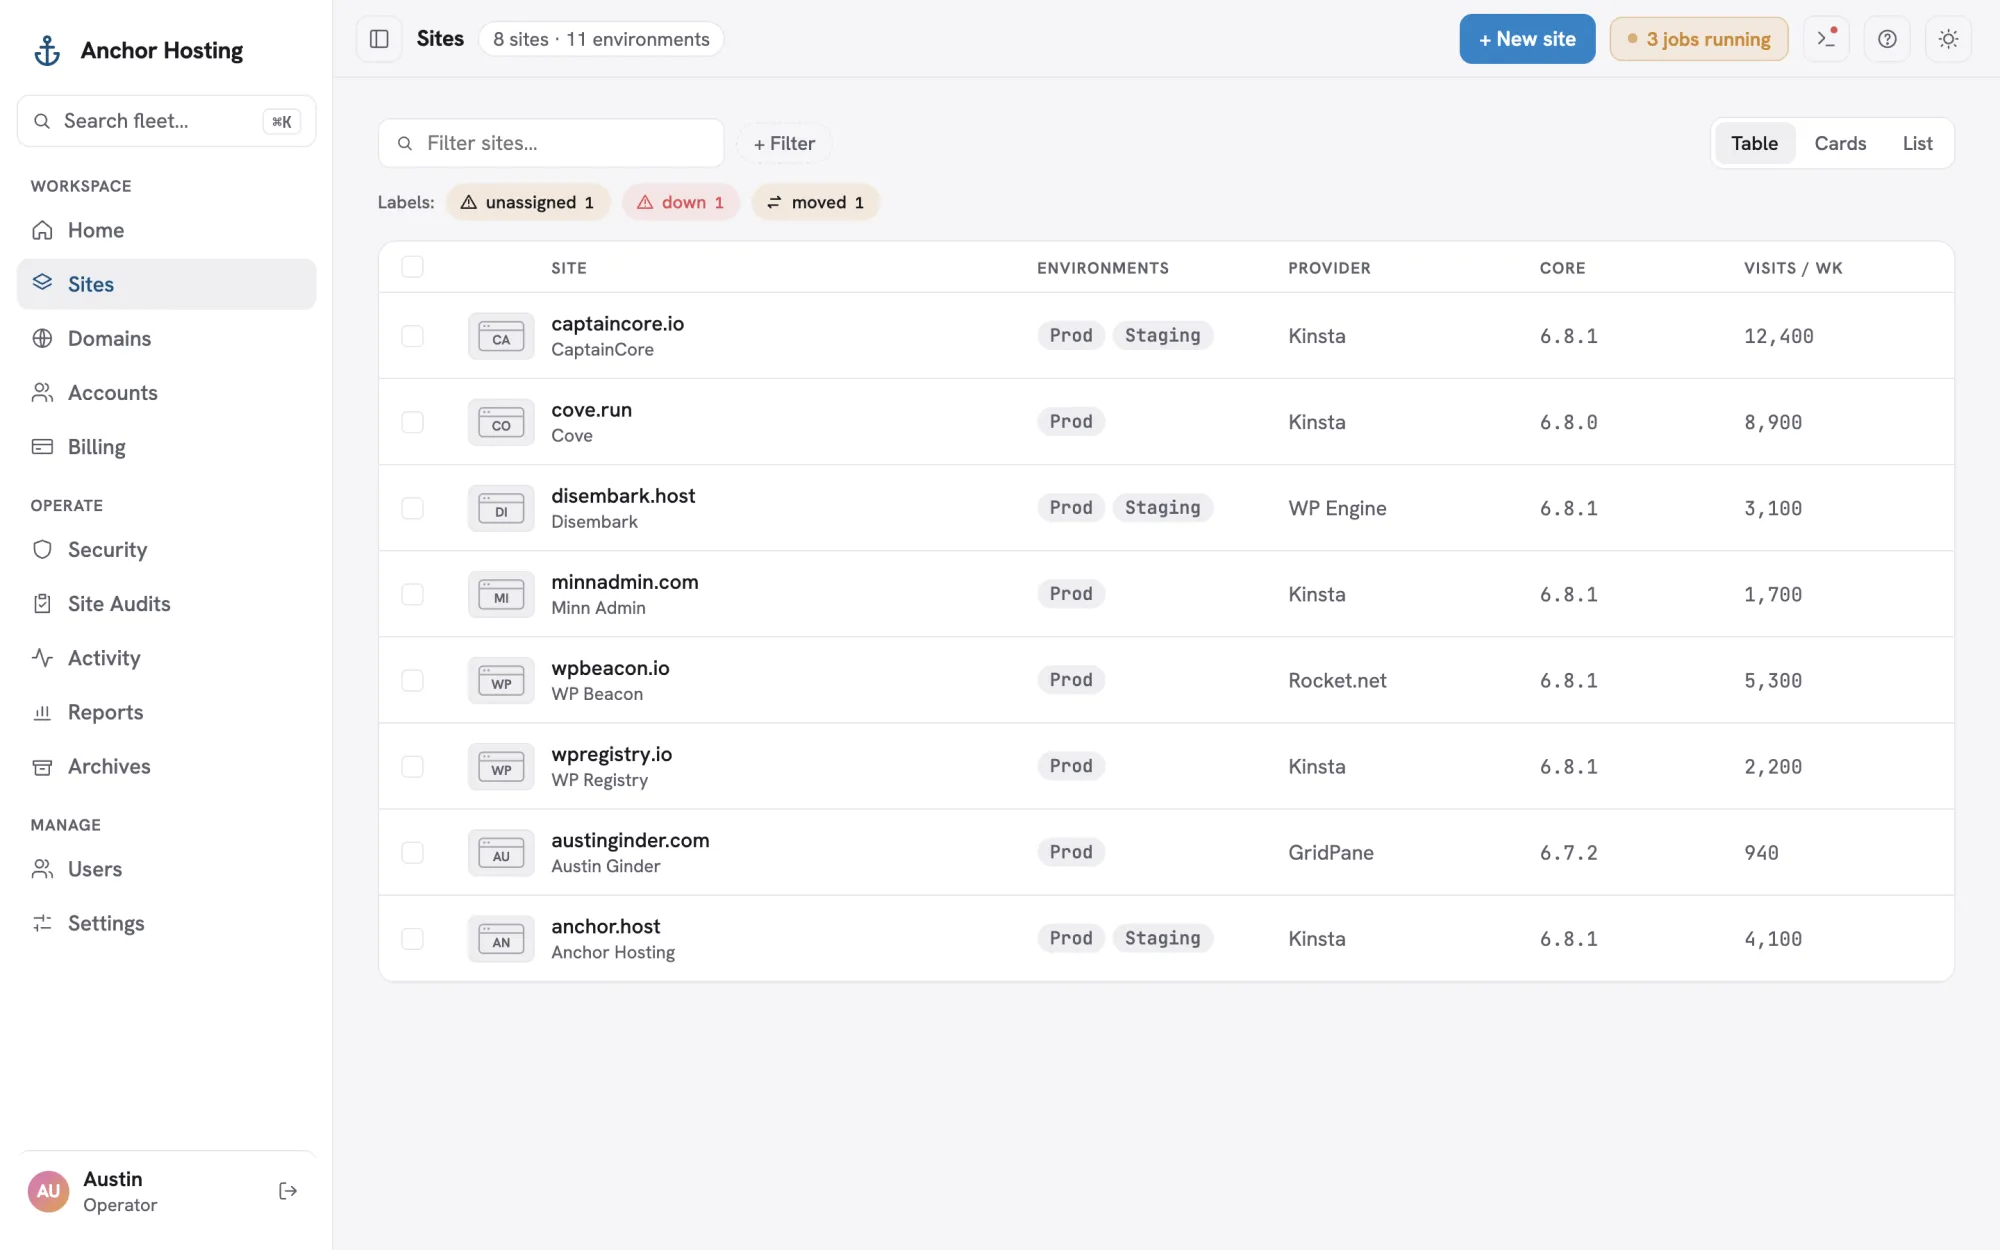
Task: Click the '8 sites · 11 environments' pill
Action: coord(601,39)
